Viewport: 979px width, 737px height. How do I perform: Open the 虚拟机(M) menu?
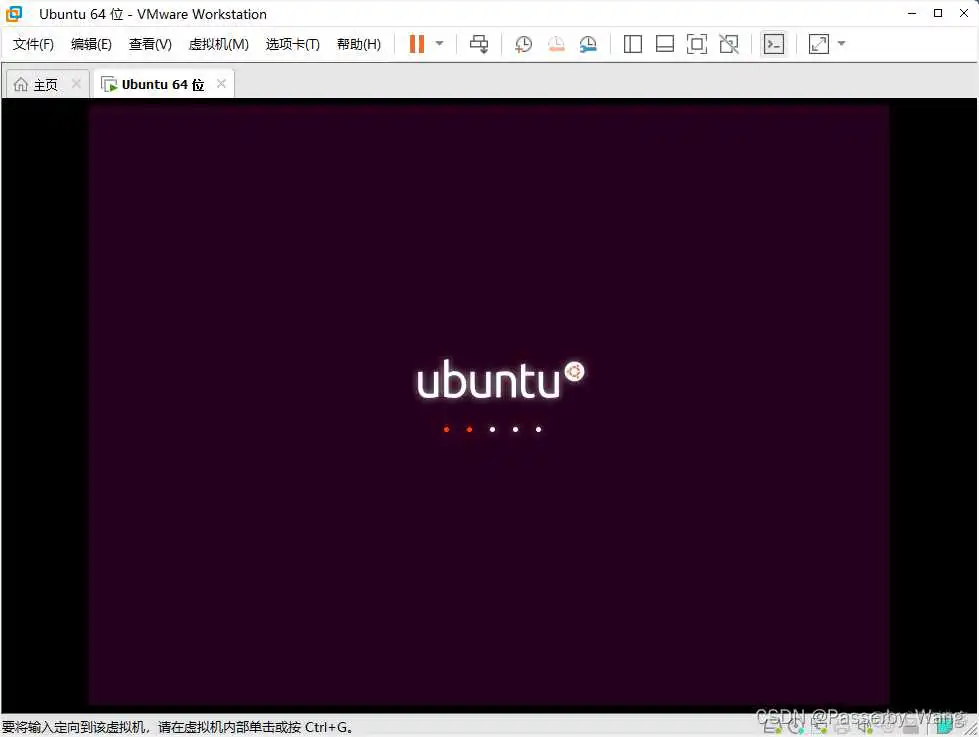[x=218, y=44]
